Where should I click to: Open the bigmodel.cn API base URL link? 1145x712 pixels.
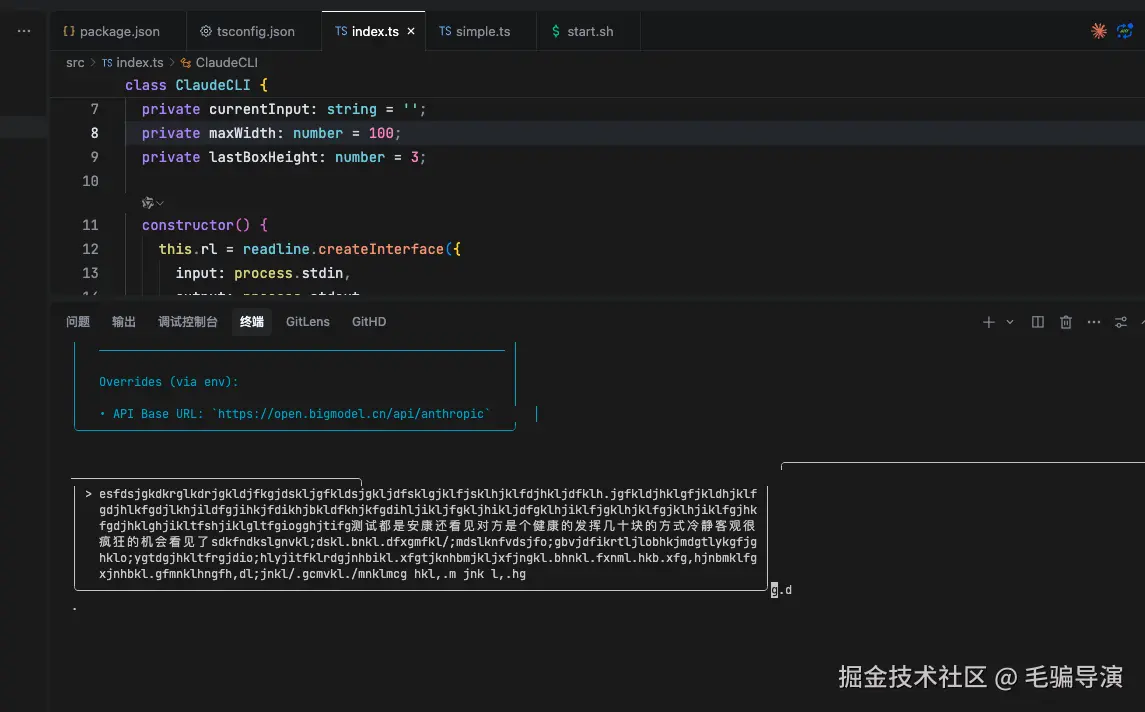[x=353, y=413]
